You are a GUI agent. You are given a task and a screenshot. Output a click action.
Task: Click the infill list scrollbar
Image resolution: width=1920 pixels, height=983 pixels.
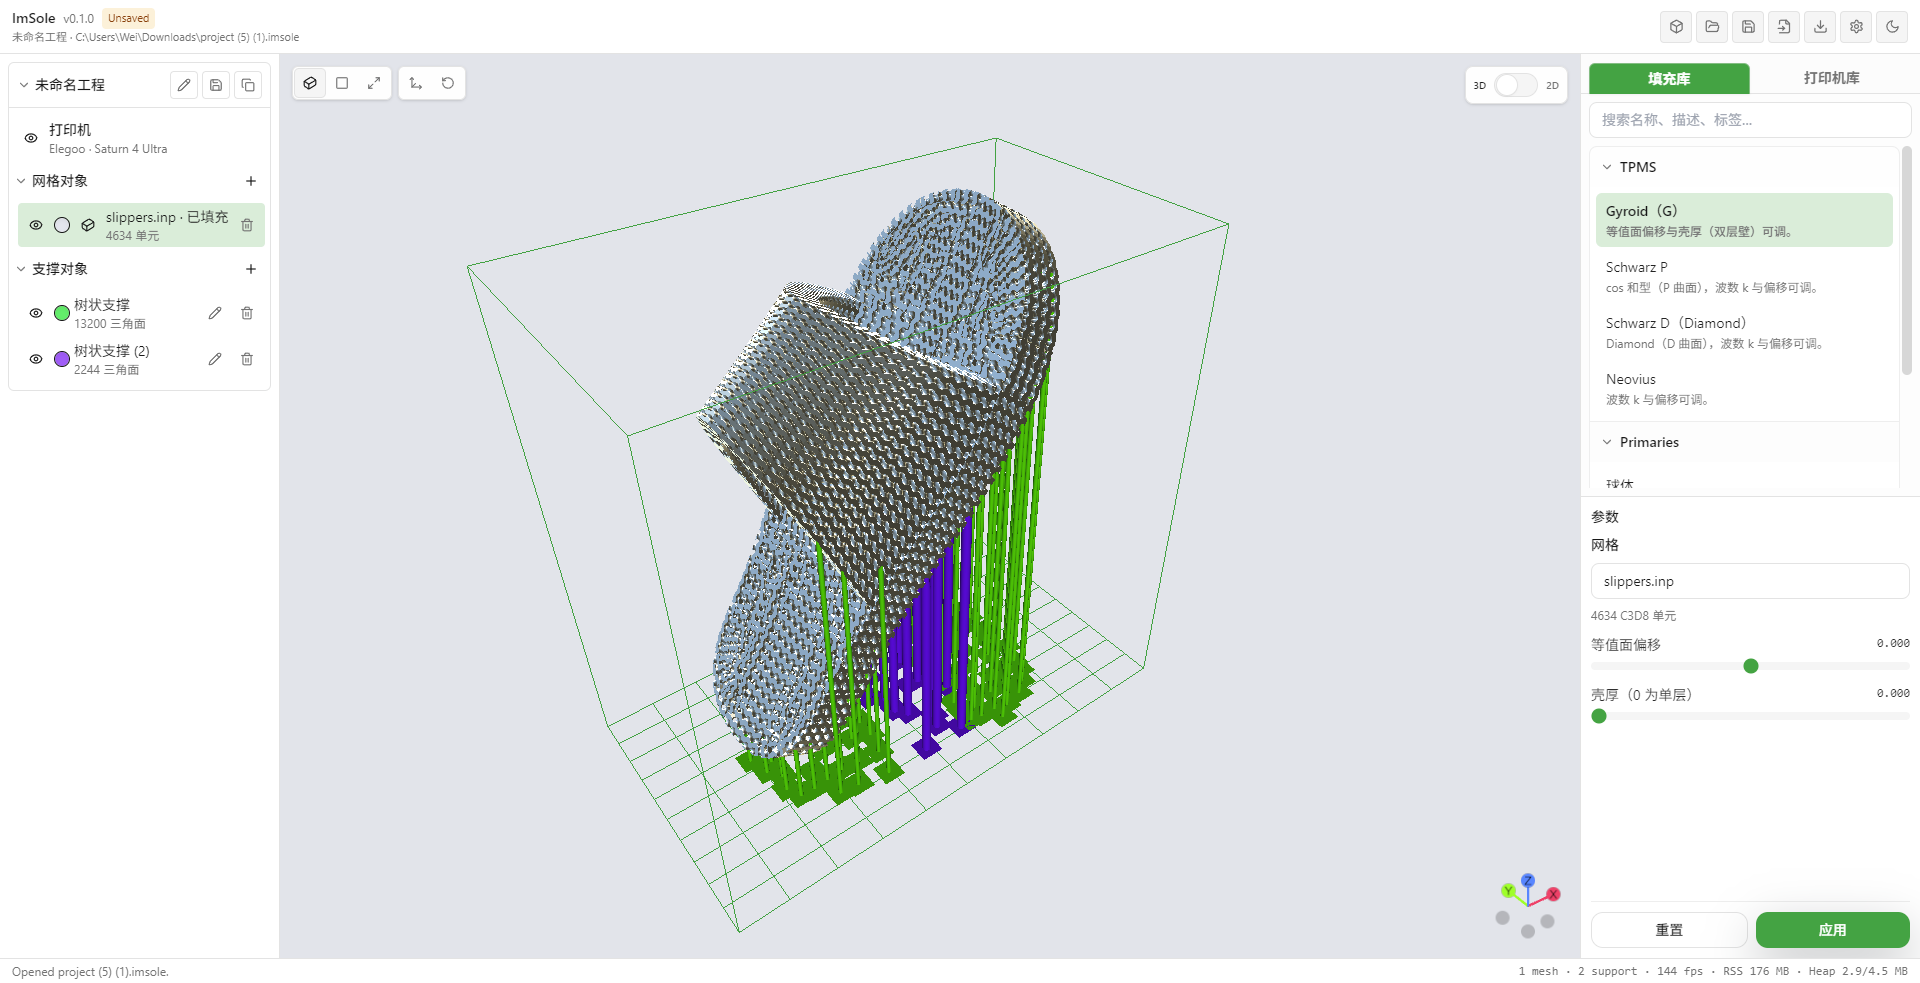(1906, 260)
